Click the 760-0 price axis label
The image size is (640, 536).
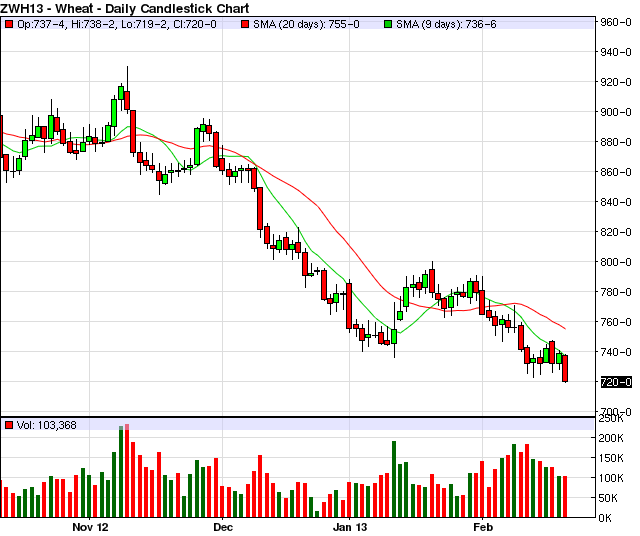[x=616, y=322]
